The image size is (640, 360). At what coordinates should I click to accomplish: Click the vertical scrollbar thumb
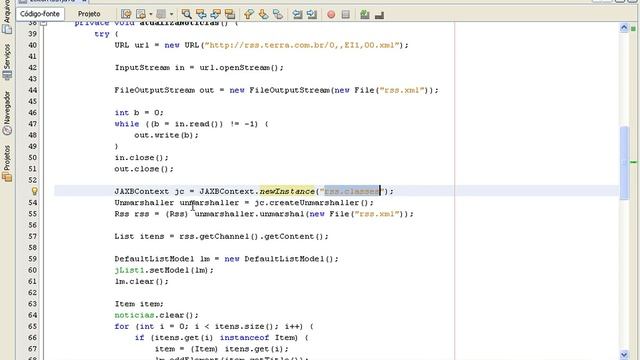pos(624,163)
